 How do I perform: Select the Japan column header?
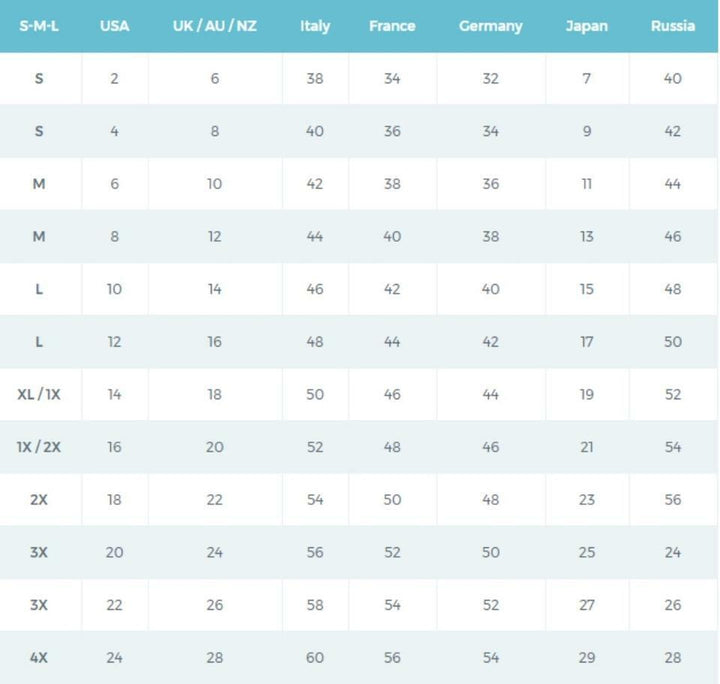tap(586, 26)
